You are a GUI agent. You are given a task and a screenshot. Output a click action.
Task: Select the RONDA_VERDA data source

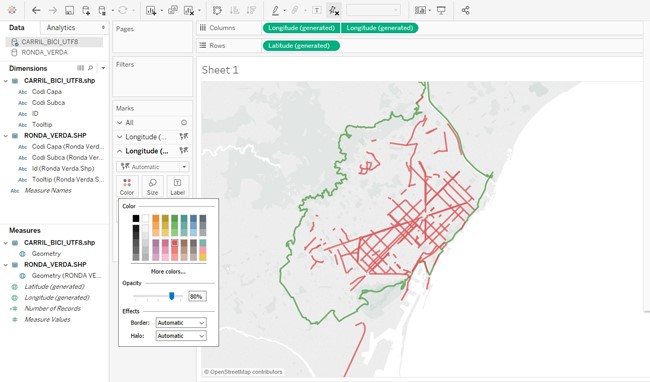point(44,53)
